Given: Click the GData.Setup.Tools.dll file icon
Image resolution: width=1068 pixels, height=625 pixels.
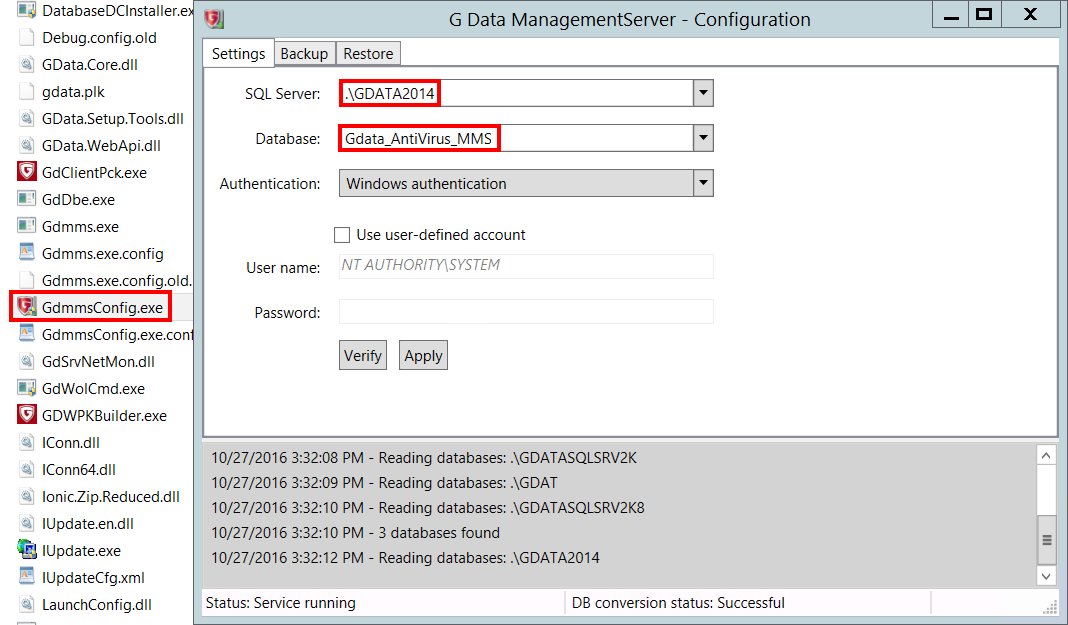Looking at the screenshot, I should 27,118.
